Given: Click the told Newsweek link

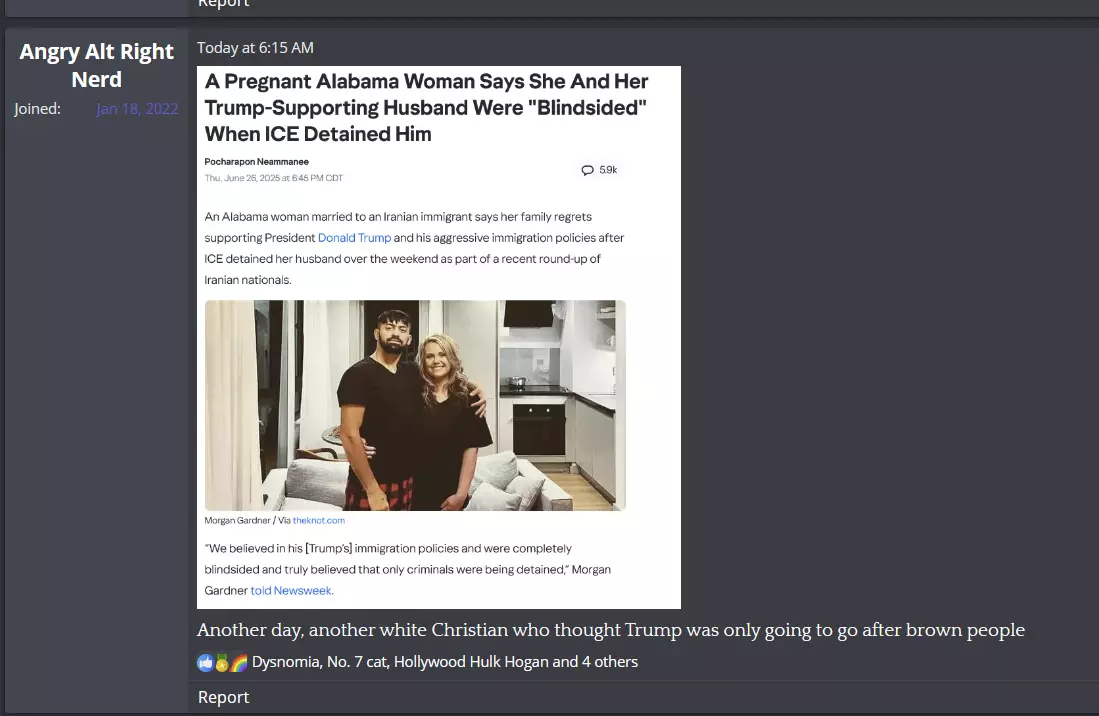Looking at the screenshot, I should coord(291,591).
